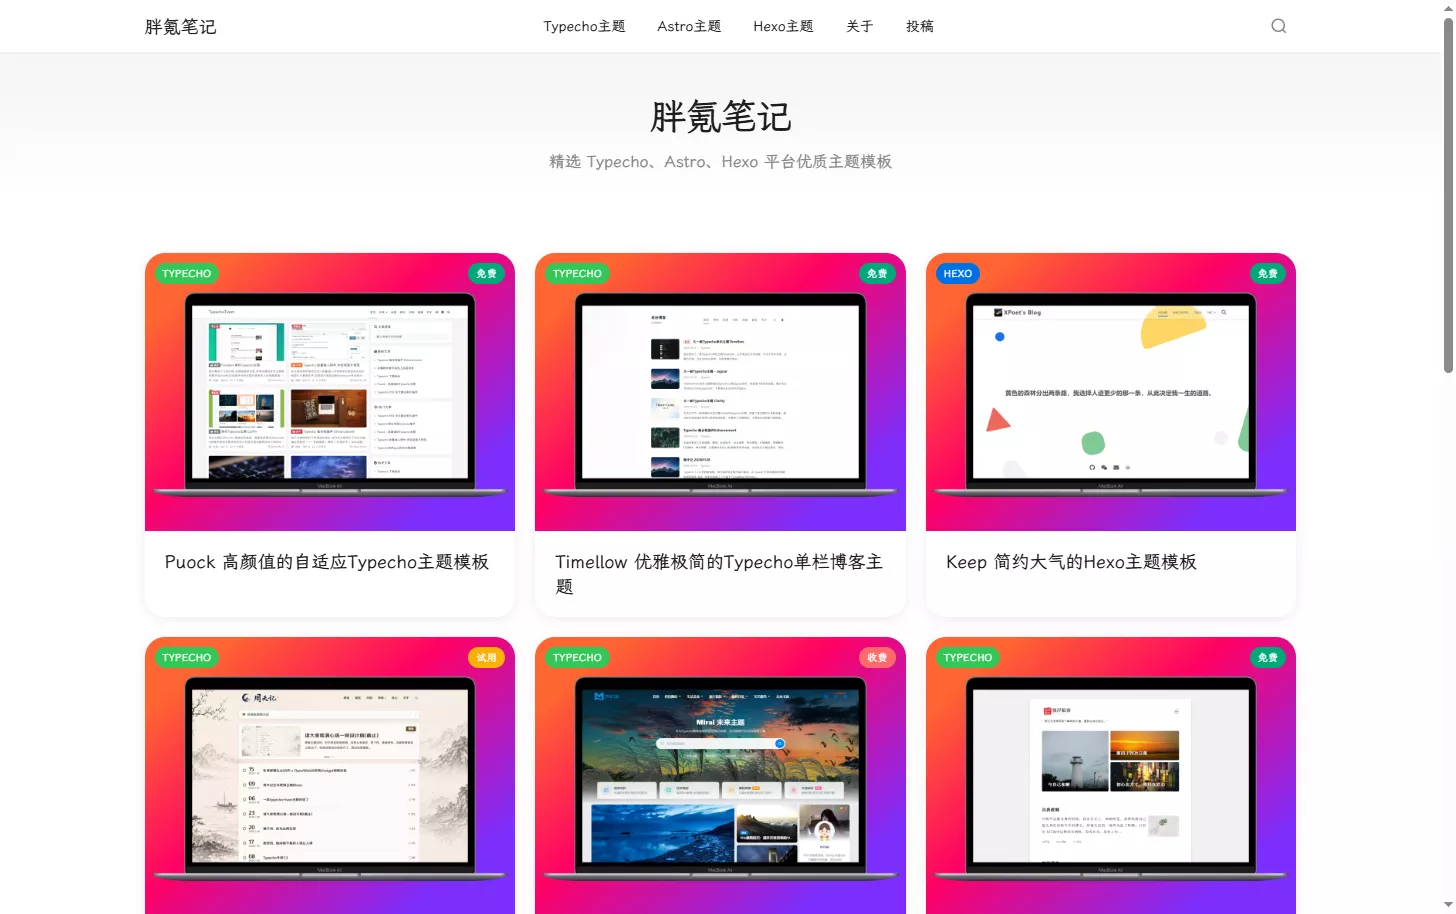Click the 免费 badge on the photo-grid card
The image size is (1456, 914).
point(1267,657)
